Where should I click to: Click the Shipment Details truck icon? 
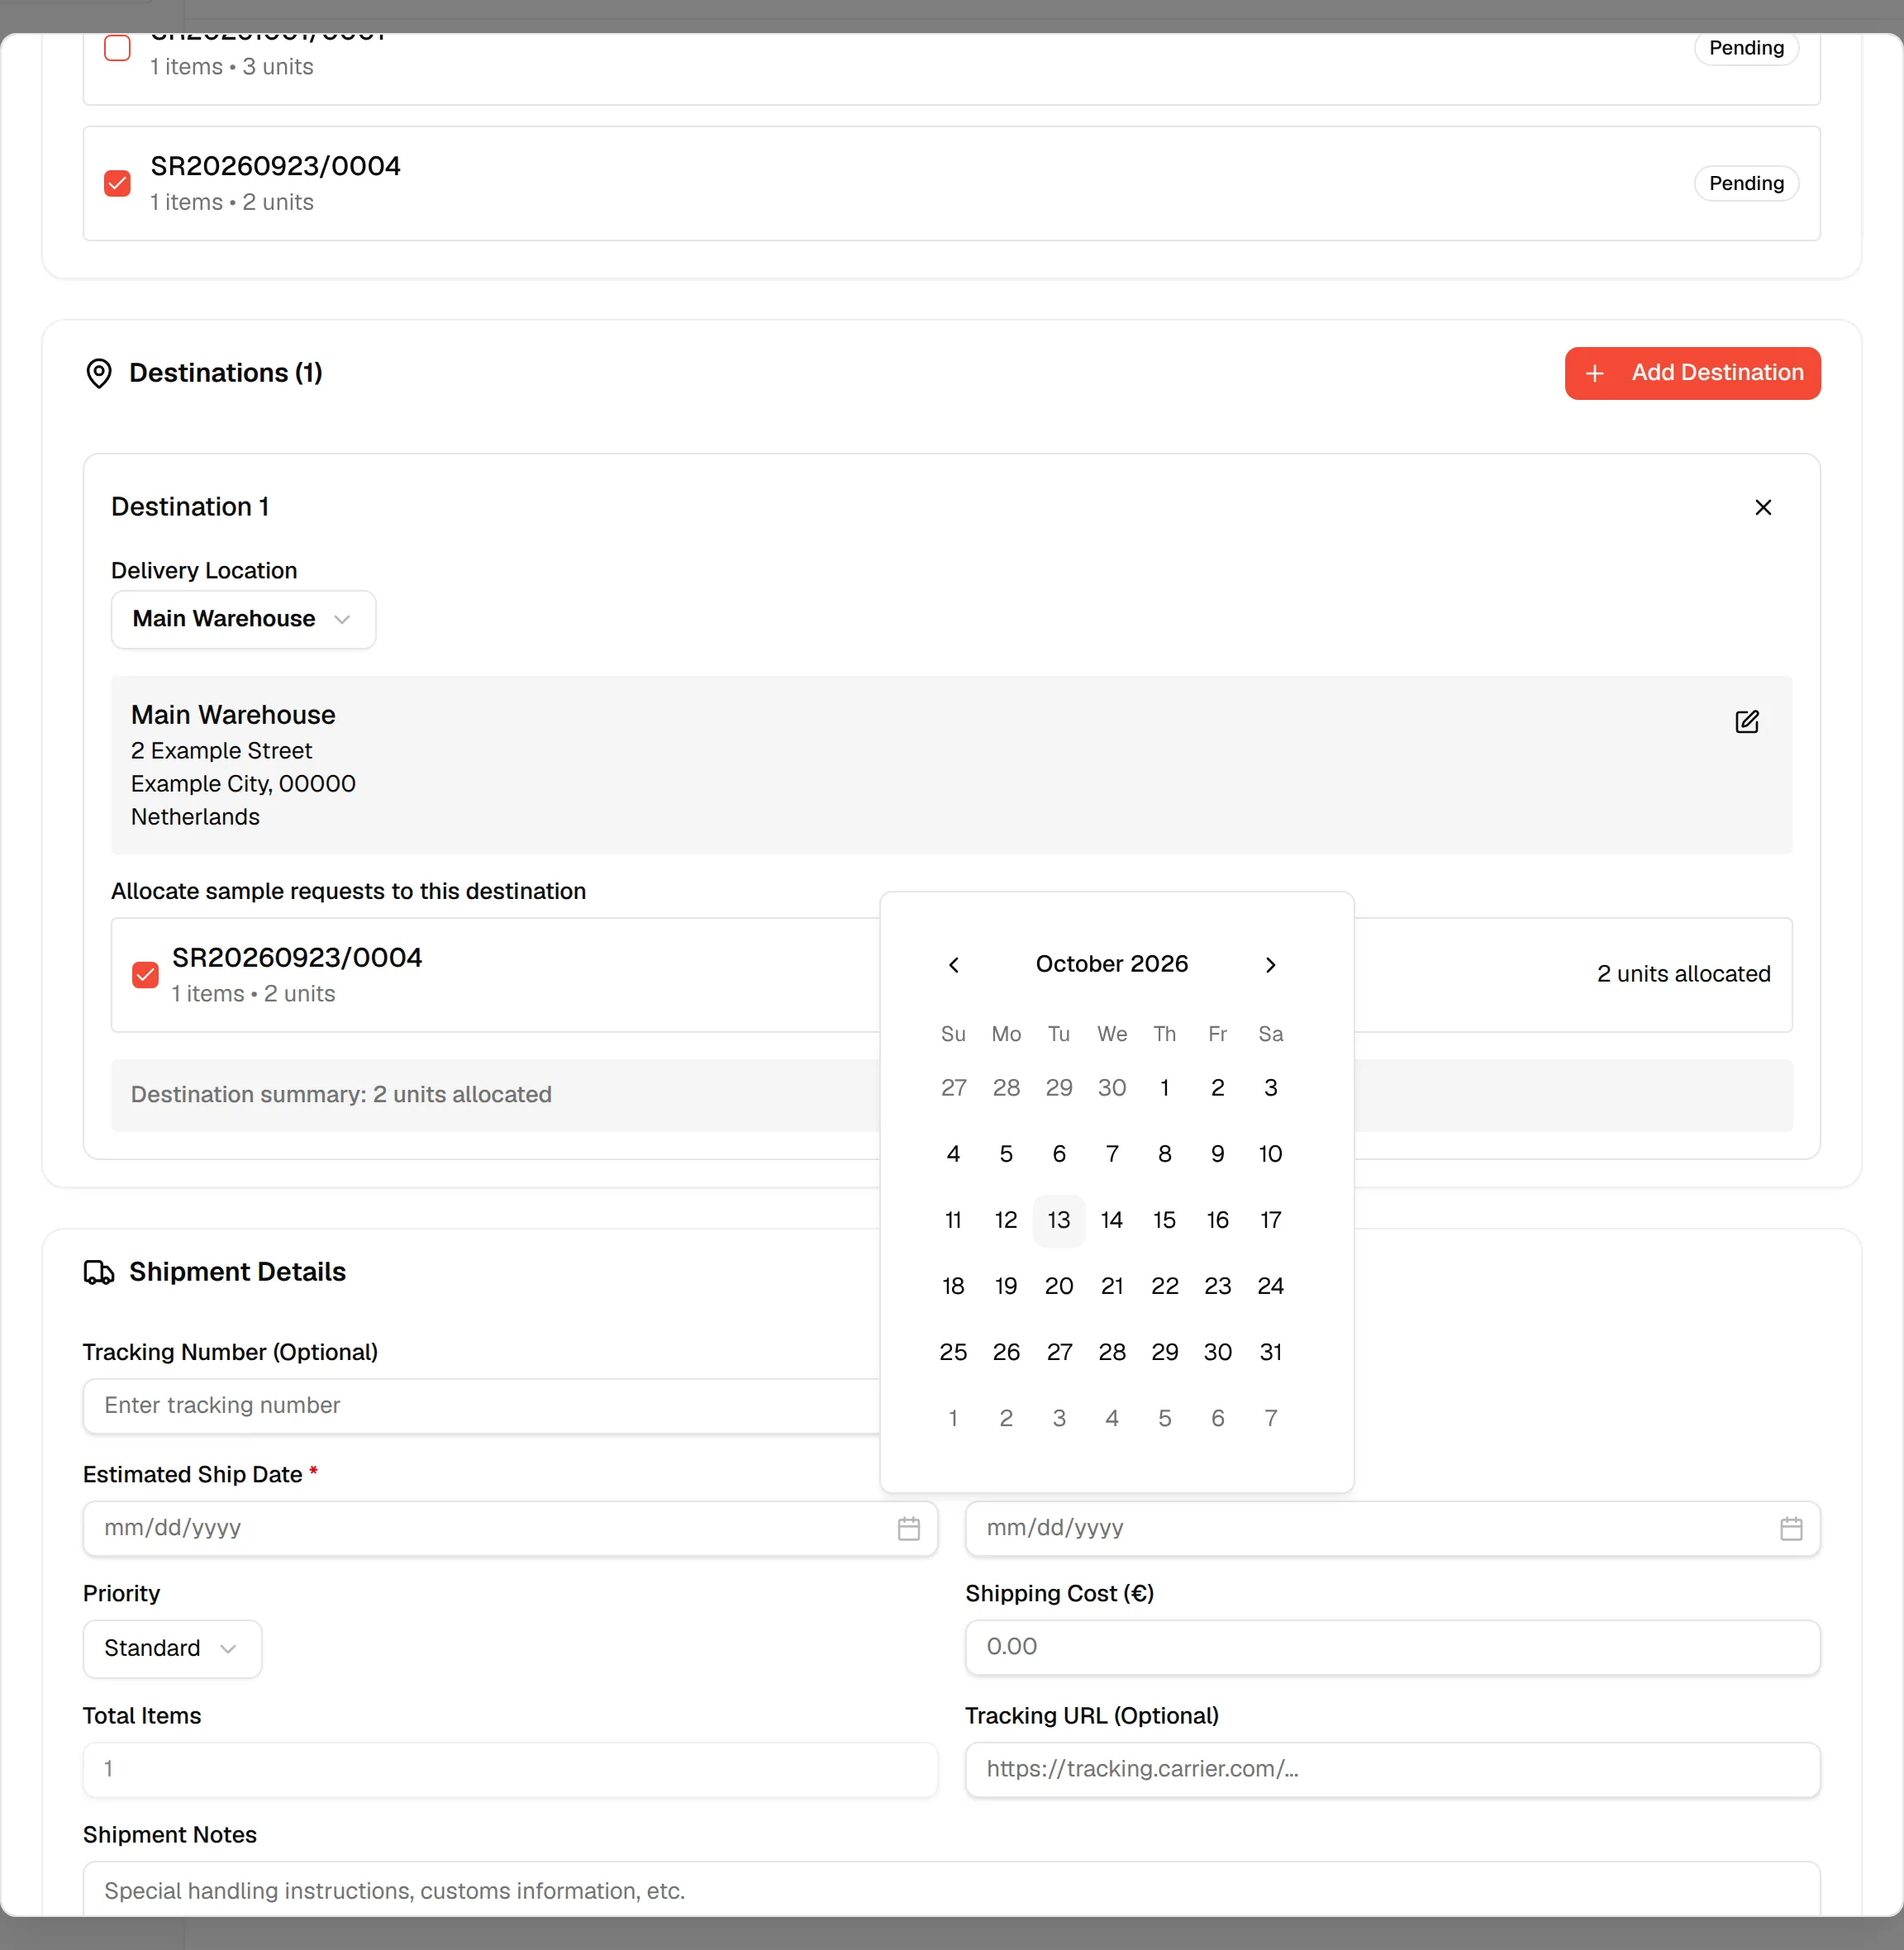tap(99, 1272)
